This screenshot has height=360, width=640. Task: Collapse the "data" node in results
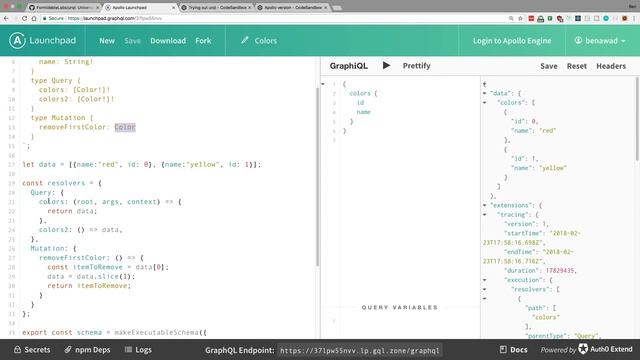pyautogui.click(x=484, y=93)
